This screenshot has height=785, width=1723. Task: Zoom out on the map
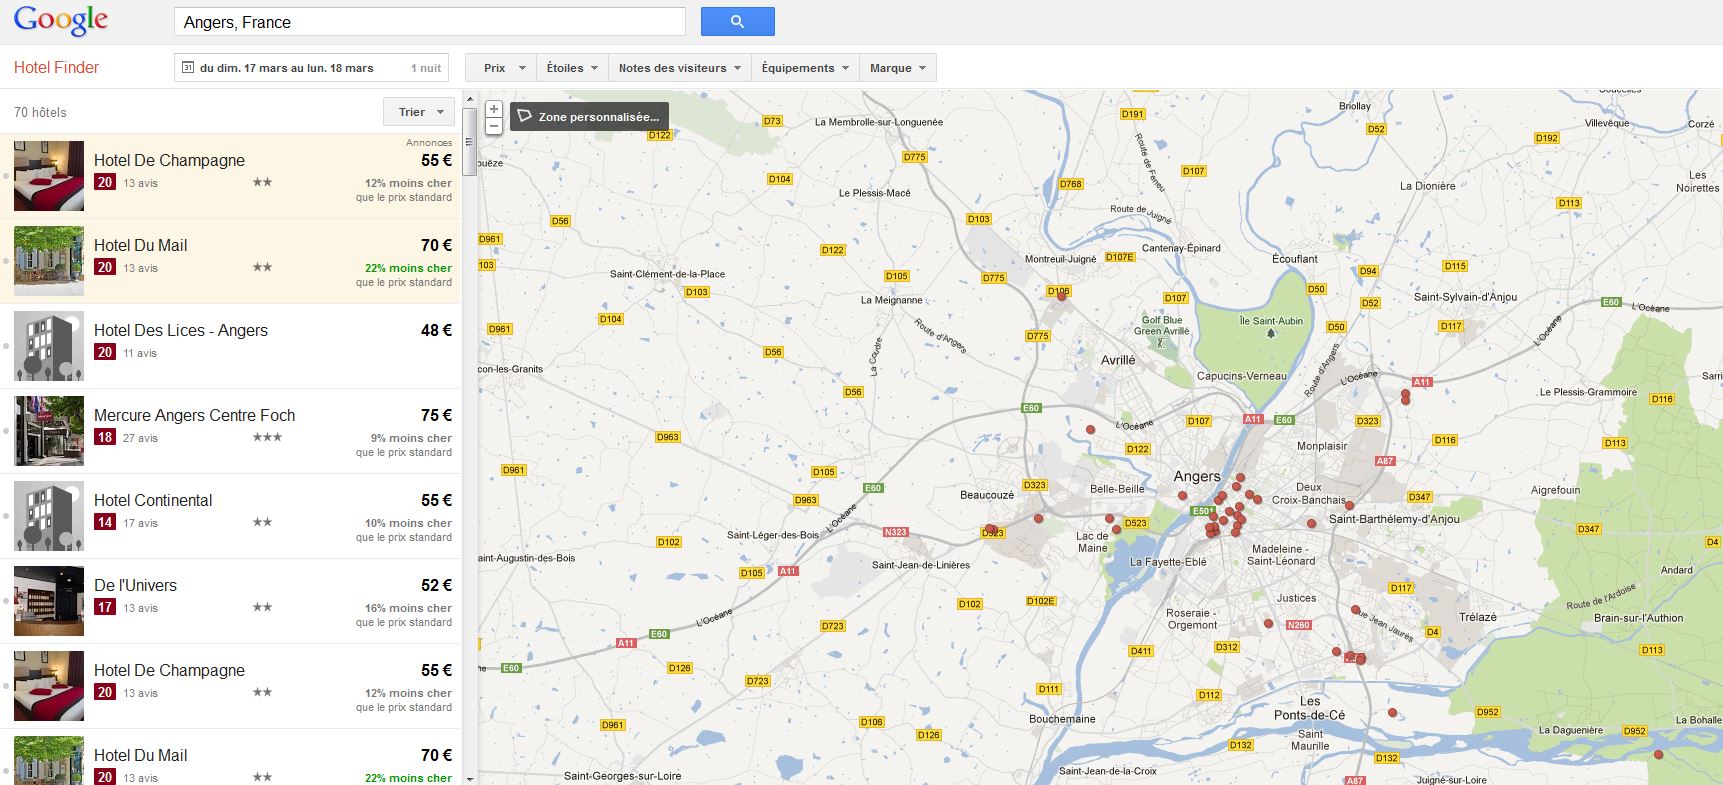click(x=494, y=126)
